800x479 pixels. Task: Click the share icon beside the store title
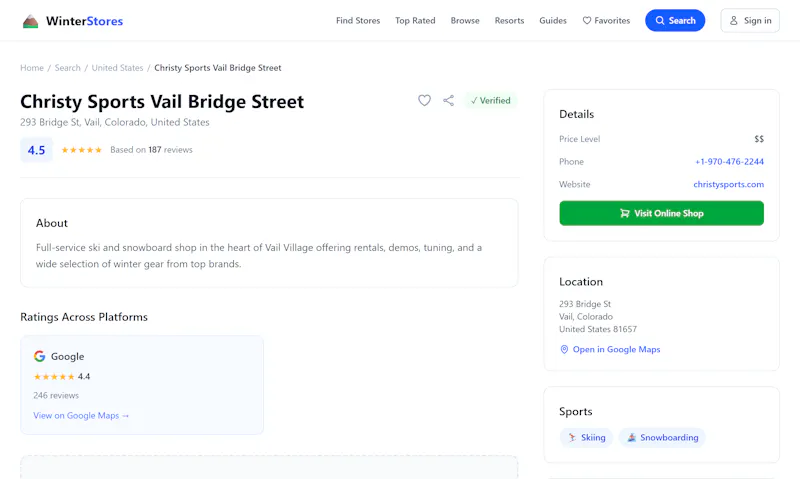[x=448, y=100]
